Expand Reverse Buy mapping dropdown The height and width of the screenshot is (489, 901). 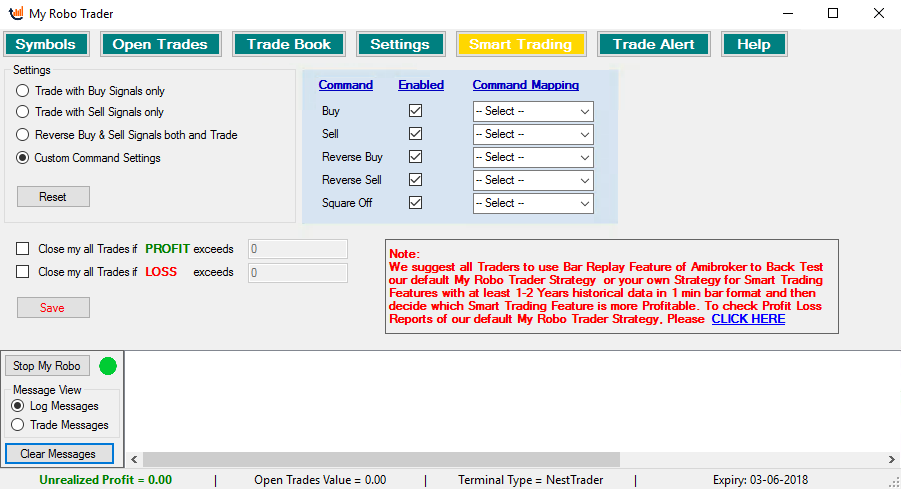[533, 157]
